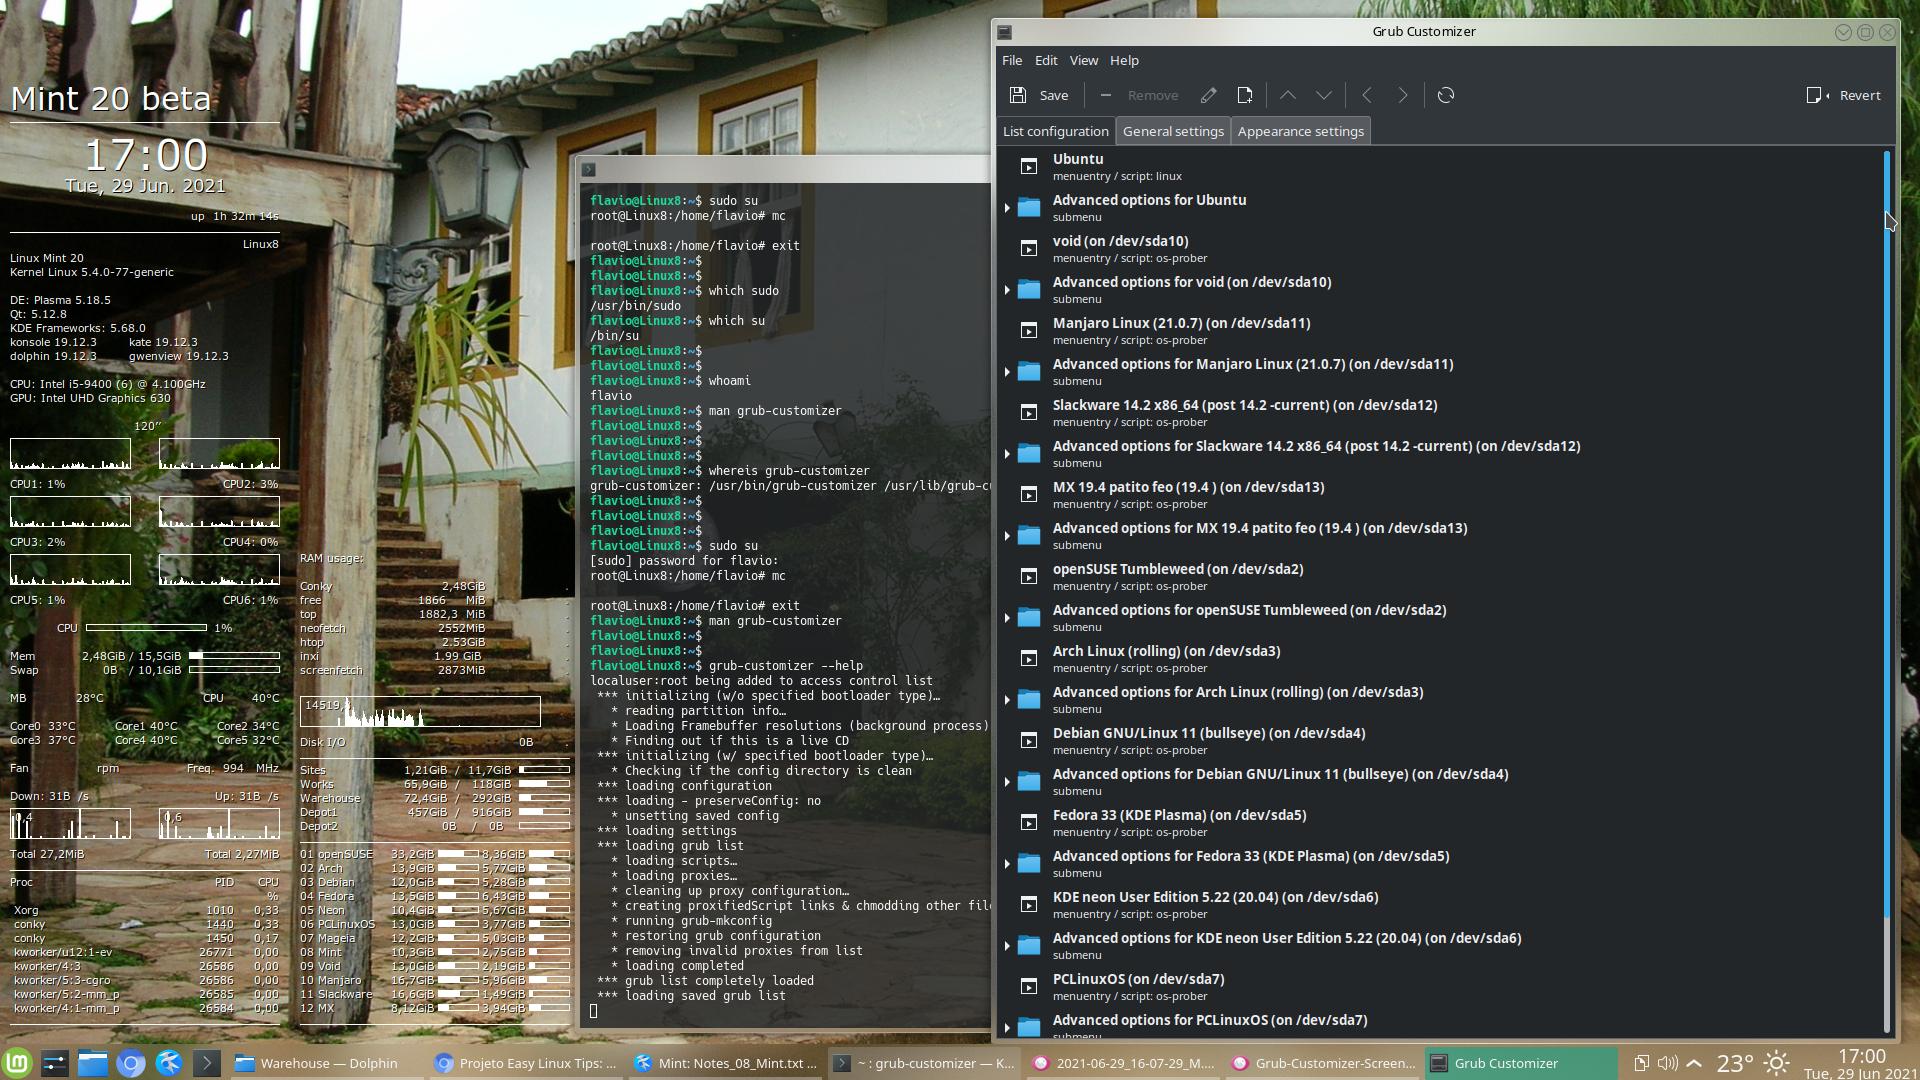This screenshot has width=1920, height=1080.
Task: Click folder icon of Advanced options for PCLinuxOS
Action: 1028,1027
